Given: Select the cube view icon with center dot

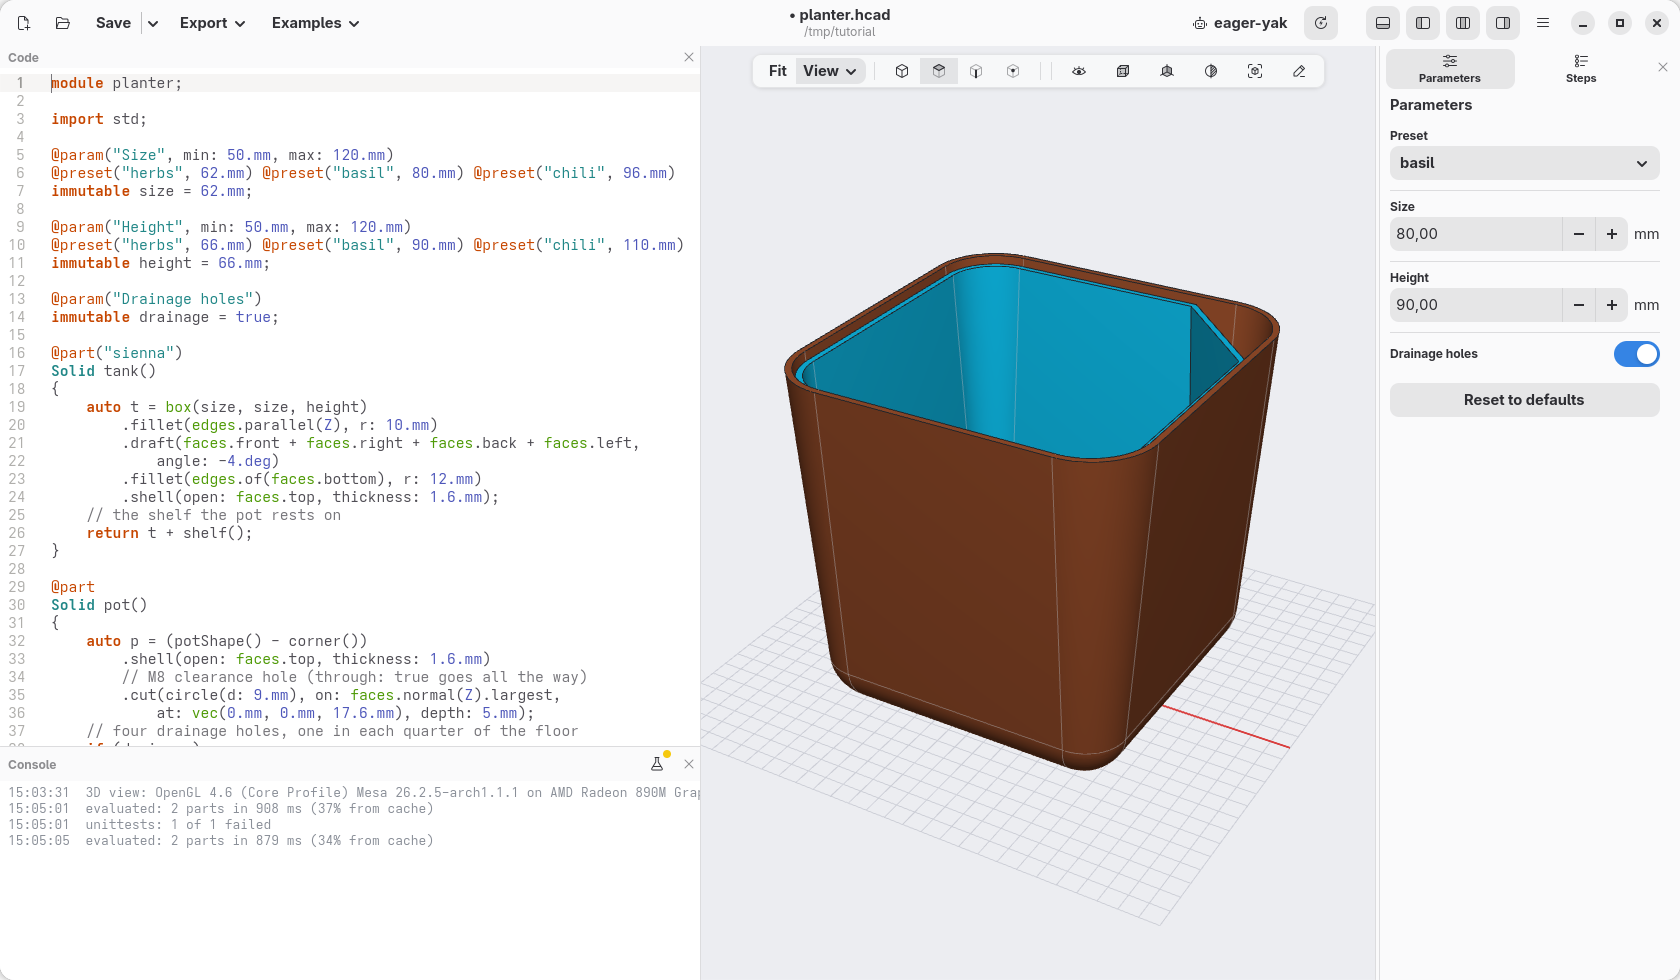Looking at the screenshot, I should (1013, 71).
